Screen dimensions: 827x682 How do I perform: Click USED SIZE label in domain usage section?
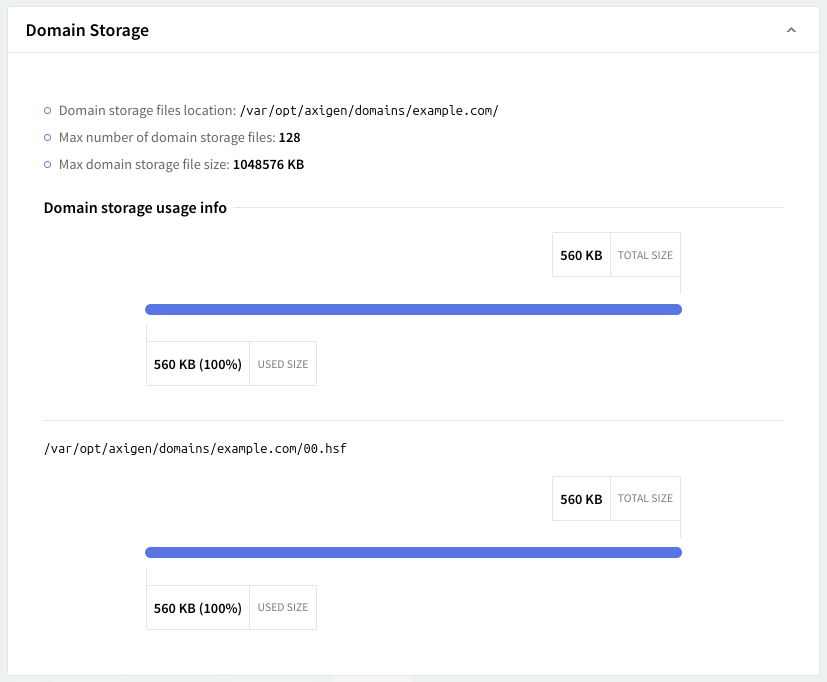point(283,364)
